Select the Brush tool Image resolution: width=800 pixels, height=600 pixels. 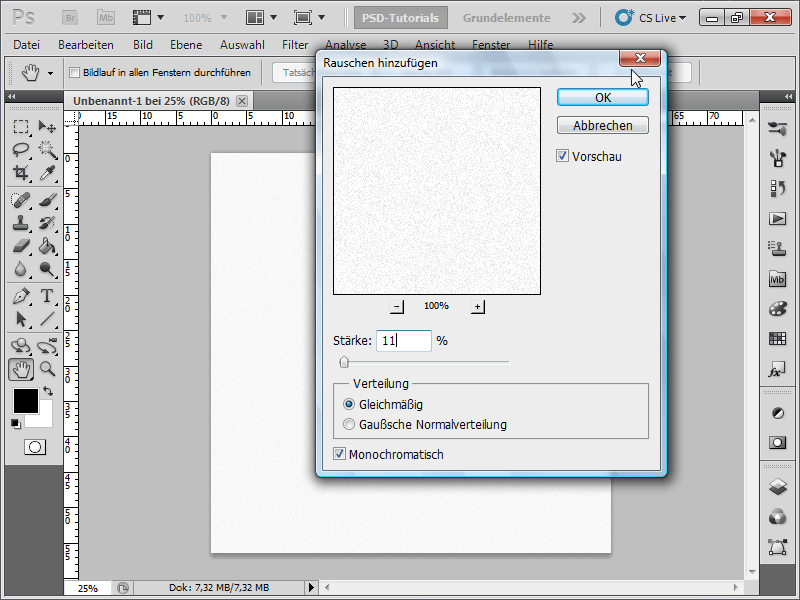[x=47, y=200]
